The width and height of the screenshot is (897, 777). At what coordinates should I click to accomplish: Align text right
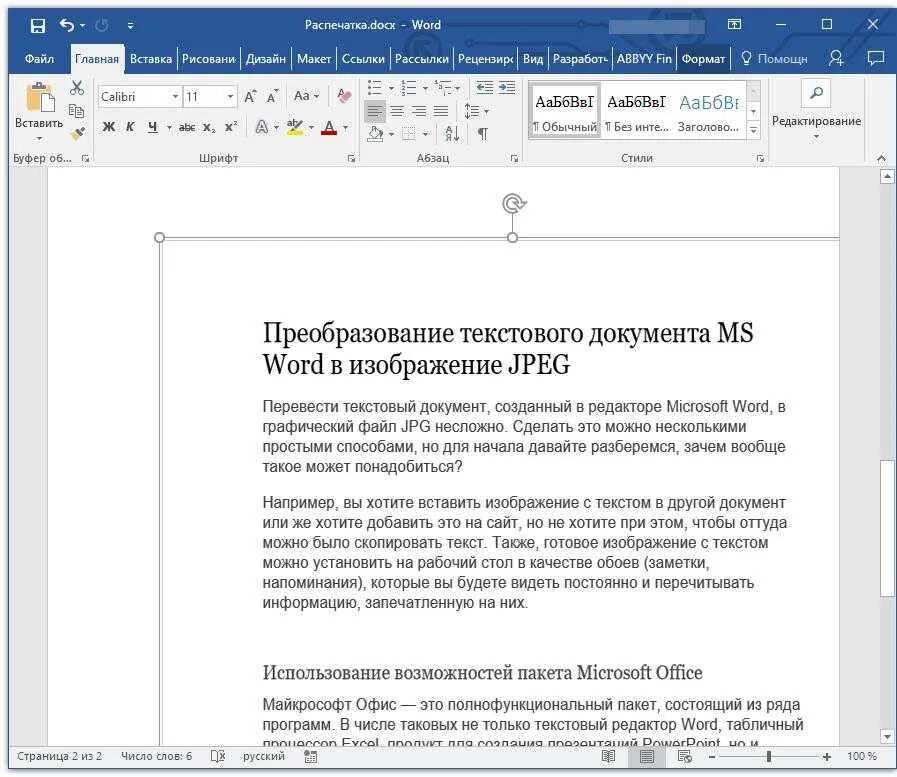[419, 111]
